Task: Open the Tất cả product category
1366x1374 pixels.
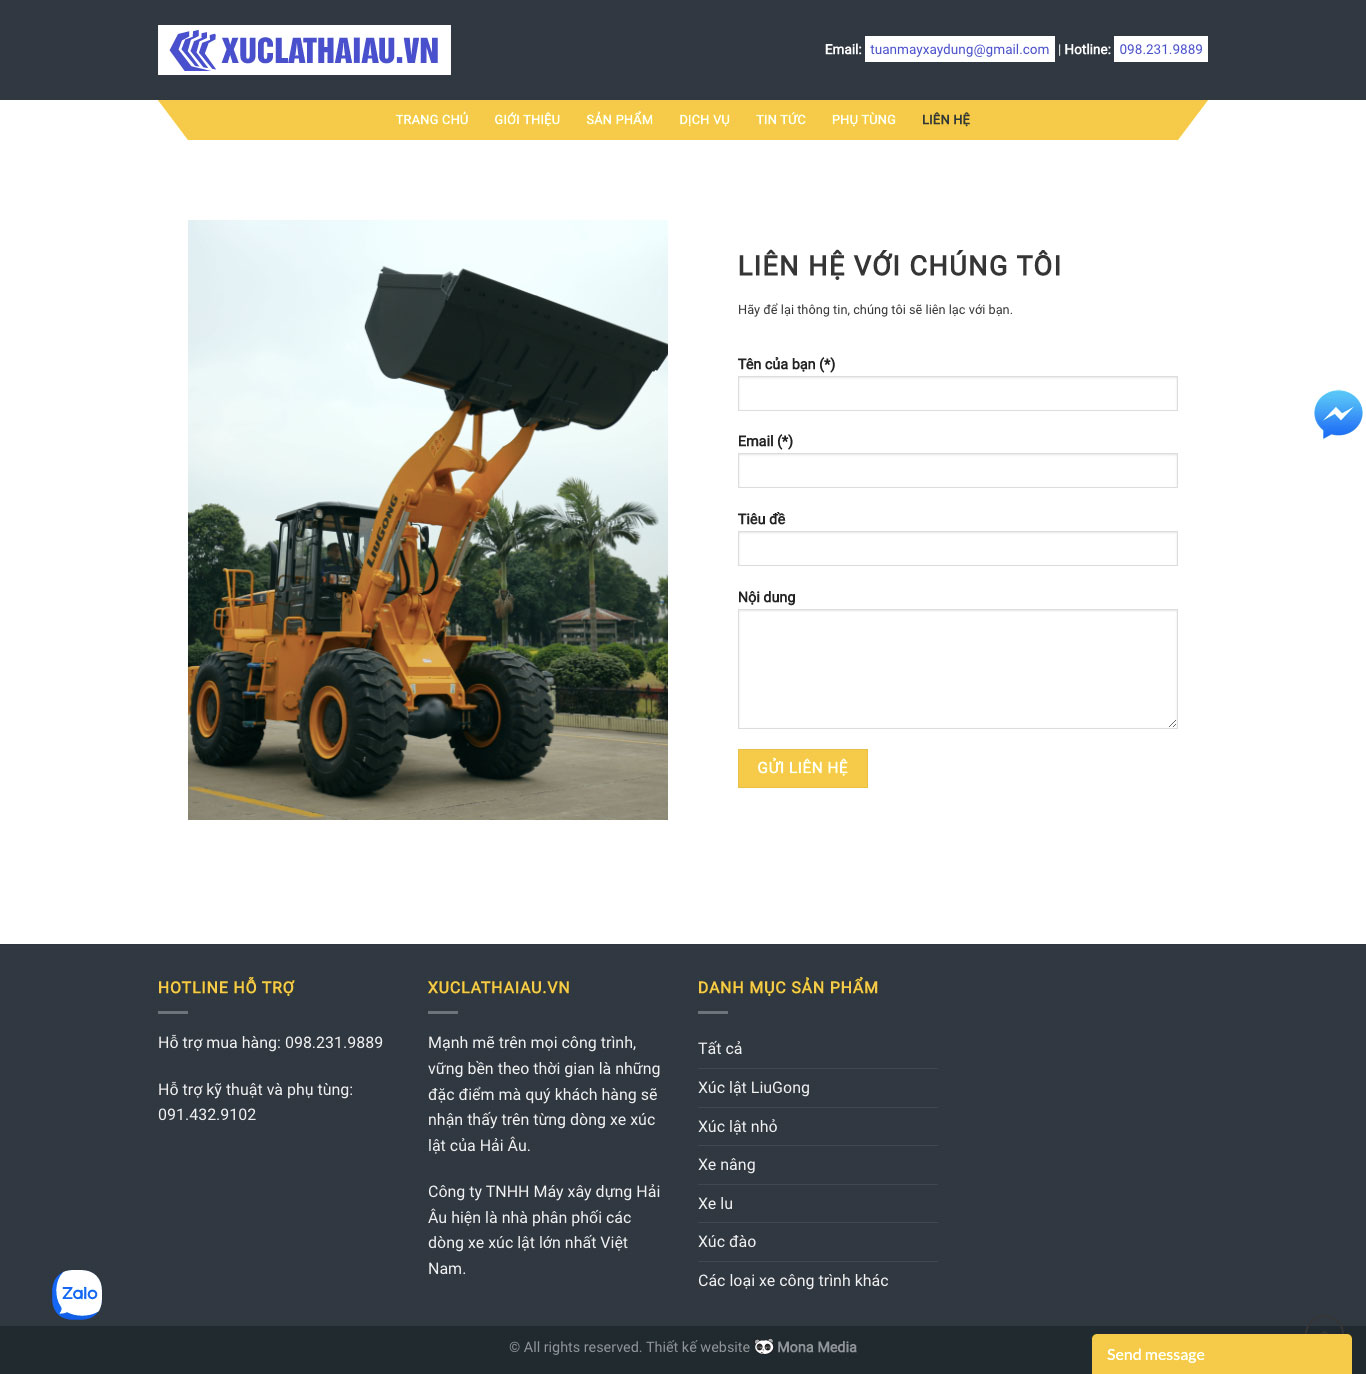Action: click(720, 1049)
